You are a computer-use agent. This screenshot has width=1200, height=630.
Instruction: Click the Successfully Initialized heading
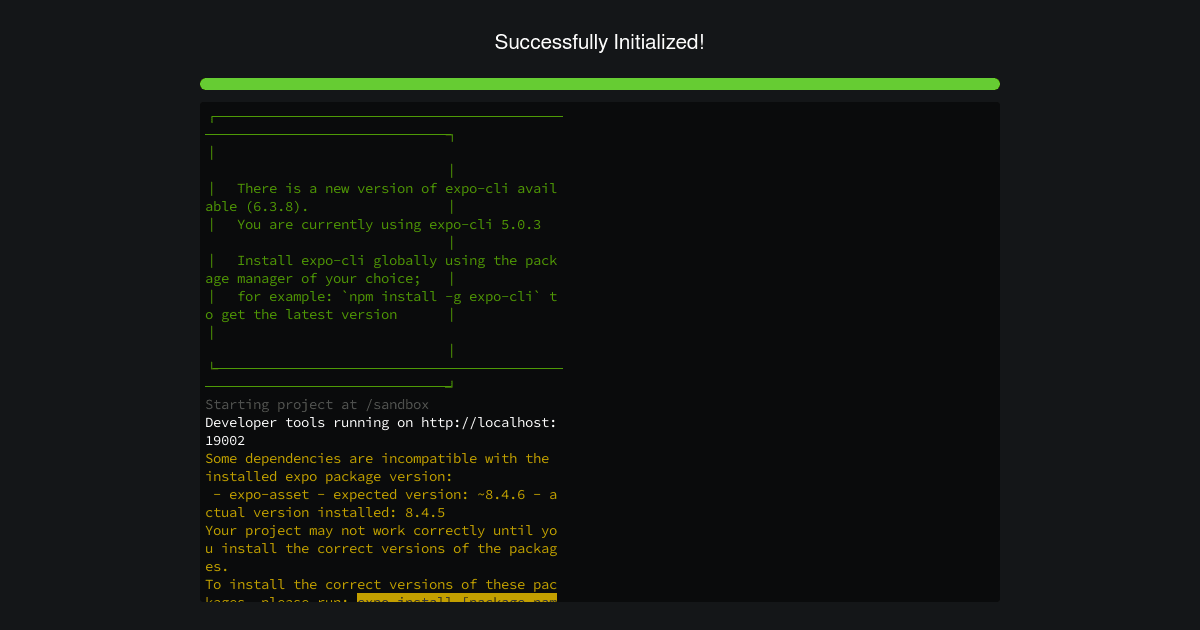(600, 42)
